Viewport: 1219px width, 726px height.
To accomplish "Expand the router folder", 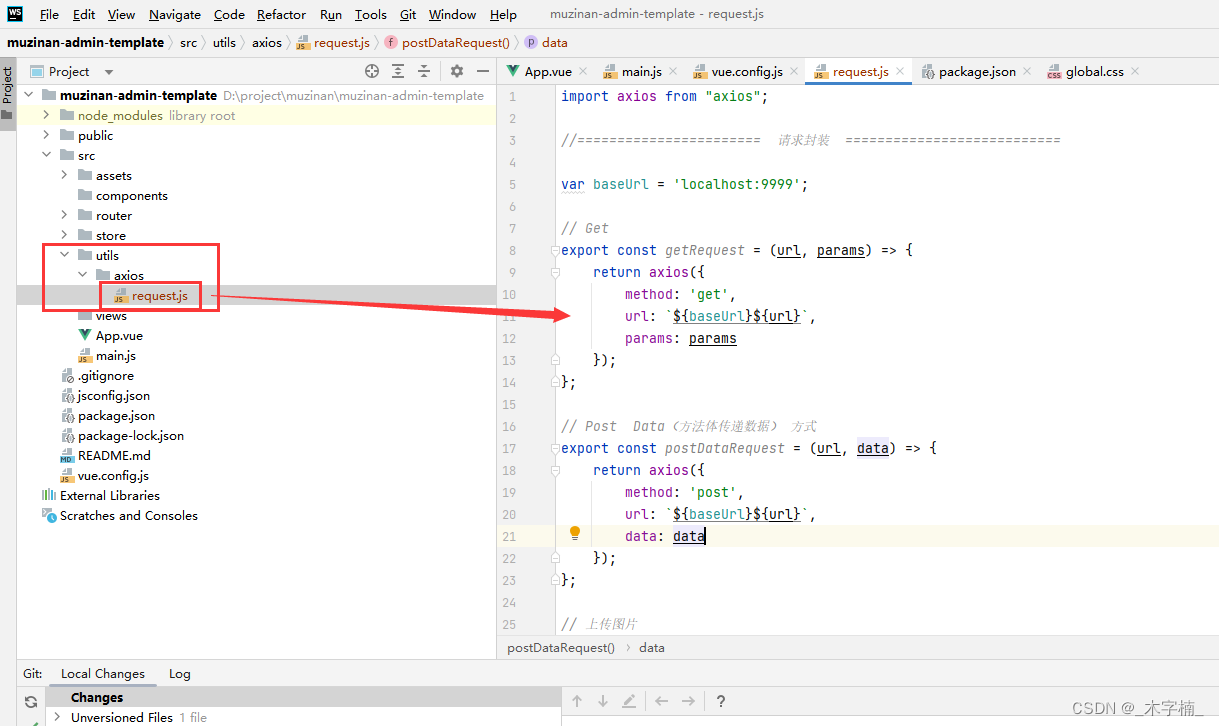I will [x=64, y=215].
